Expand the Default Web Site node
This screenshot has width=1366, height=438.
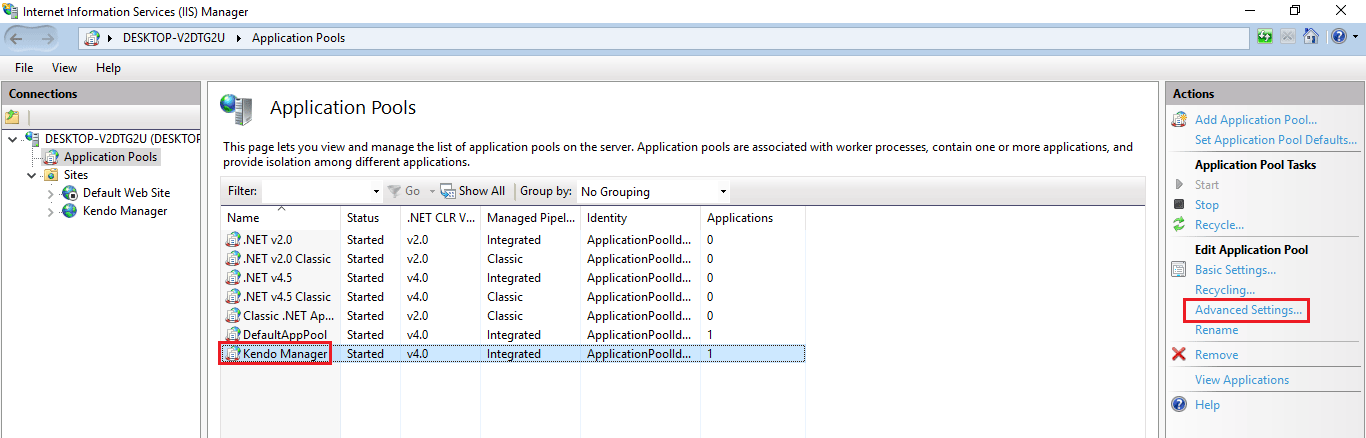pyautogui.click(x=51, y=193)
